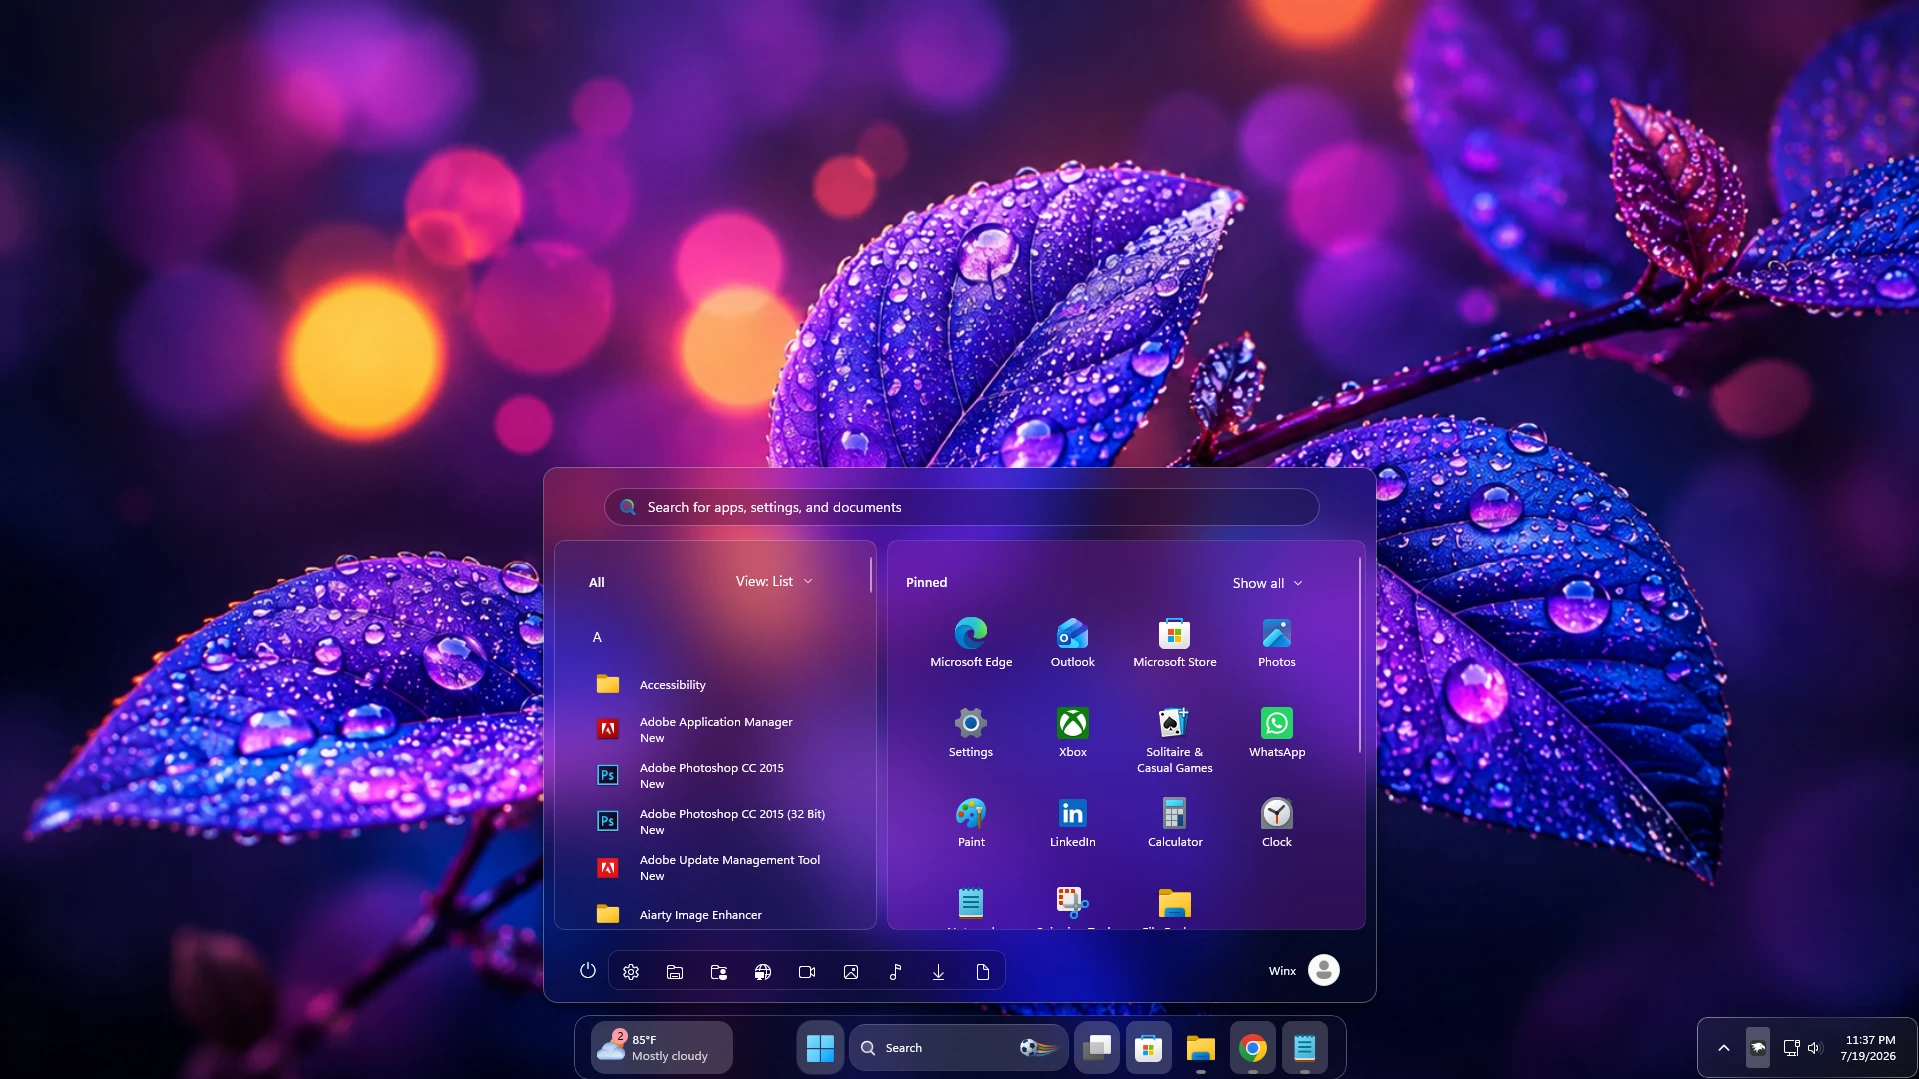Viewport: 1919px width, 1079px height.
Task: Open Music folder shortcut in Start bottom bar
Action: 895,971
